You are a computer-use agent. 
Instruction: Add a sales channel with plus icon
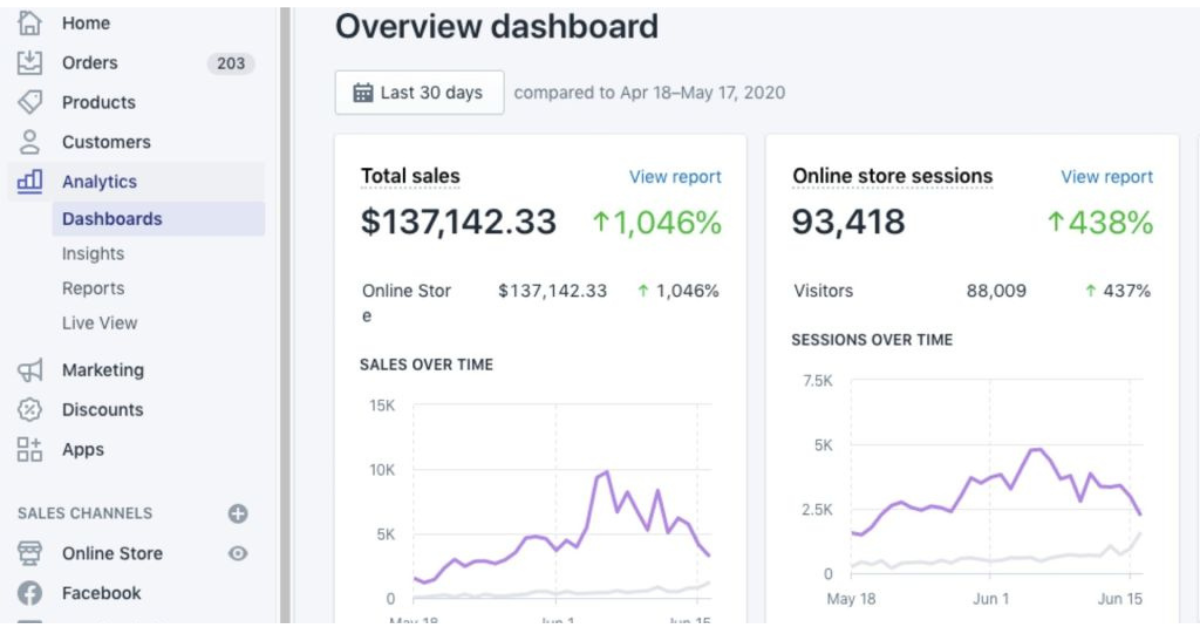[238, 514]
